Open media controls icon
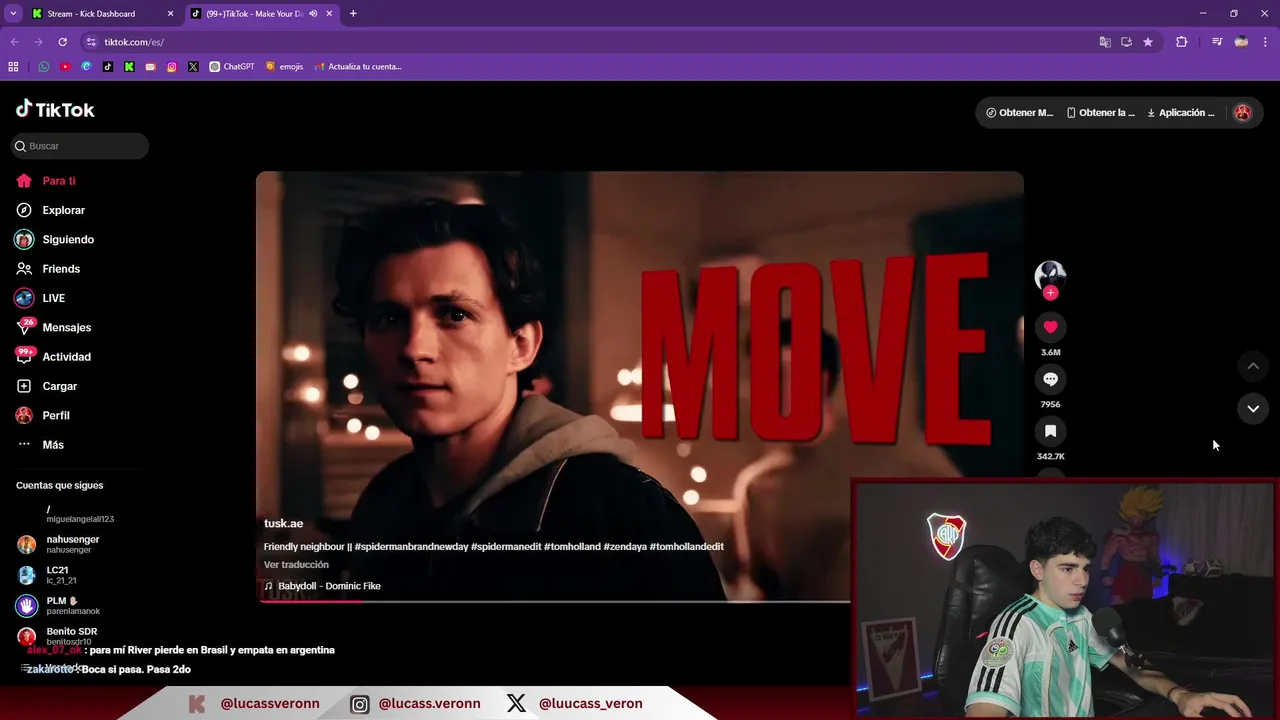Image resolution: width=1280 pixels, height=720 pixels. pyautogui.click(x=1217, y=42)
